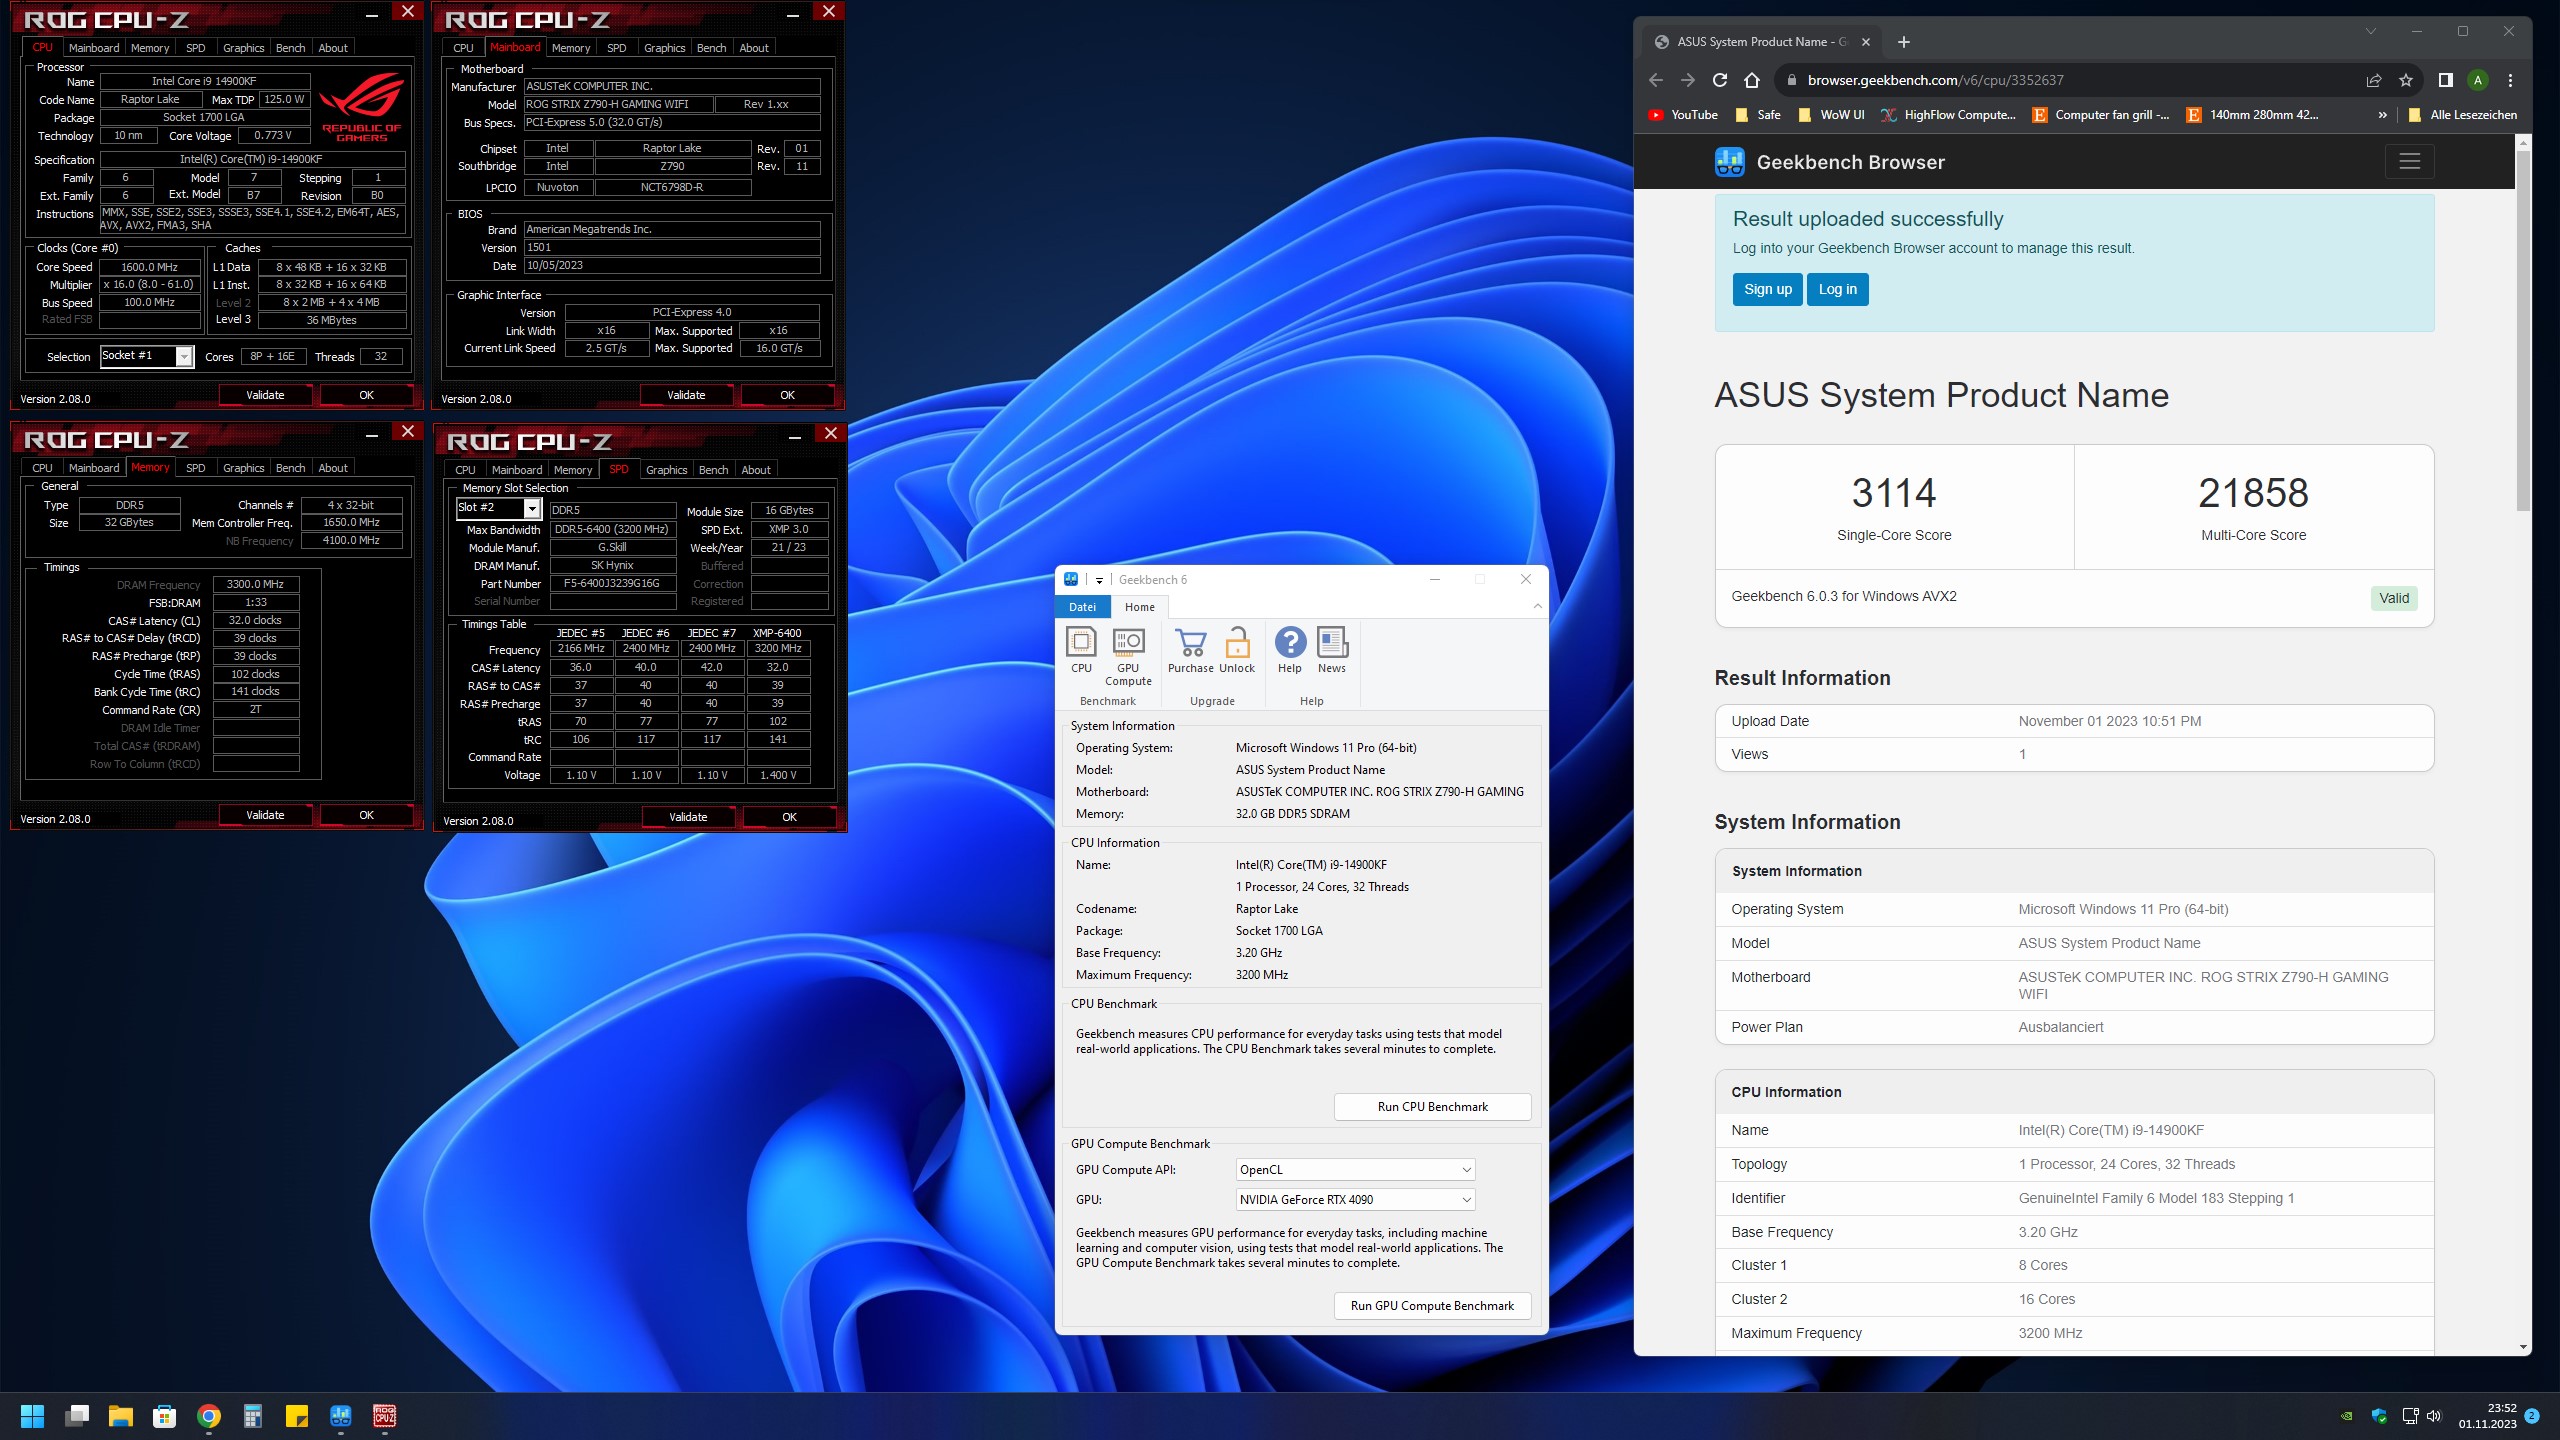Click the Geekbench Browser logo icon
This screenshot has height=1440, width=2560.
pos(1729,162)
